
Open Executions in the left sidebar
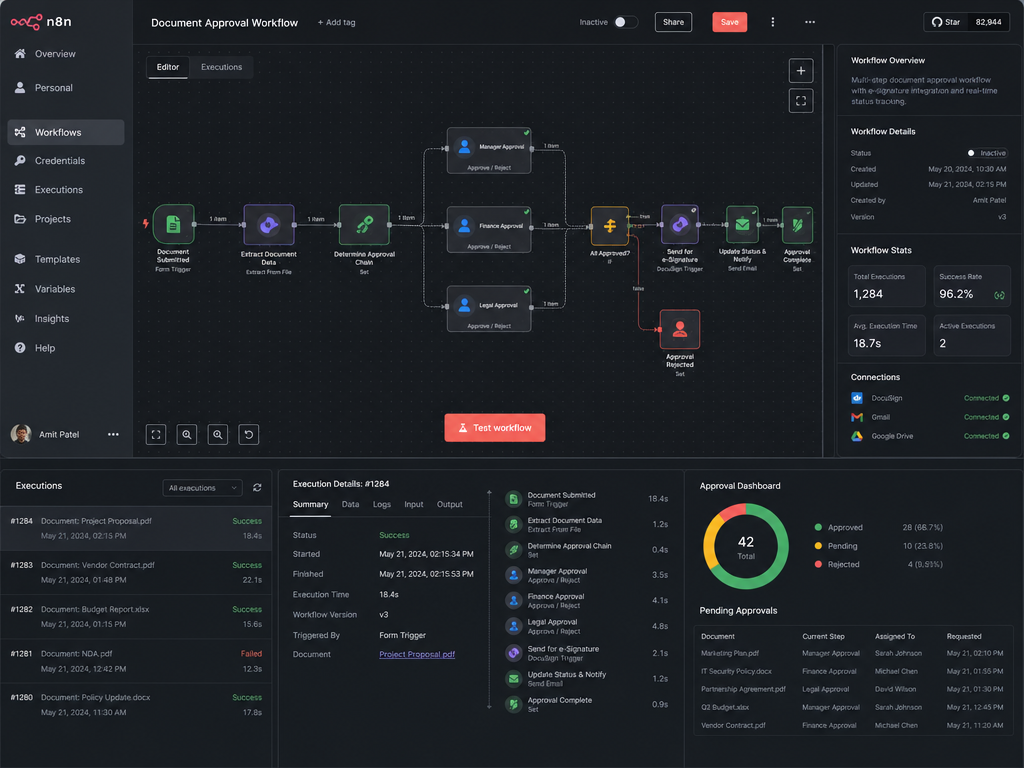(x=59, y=189)
